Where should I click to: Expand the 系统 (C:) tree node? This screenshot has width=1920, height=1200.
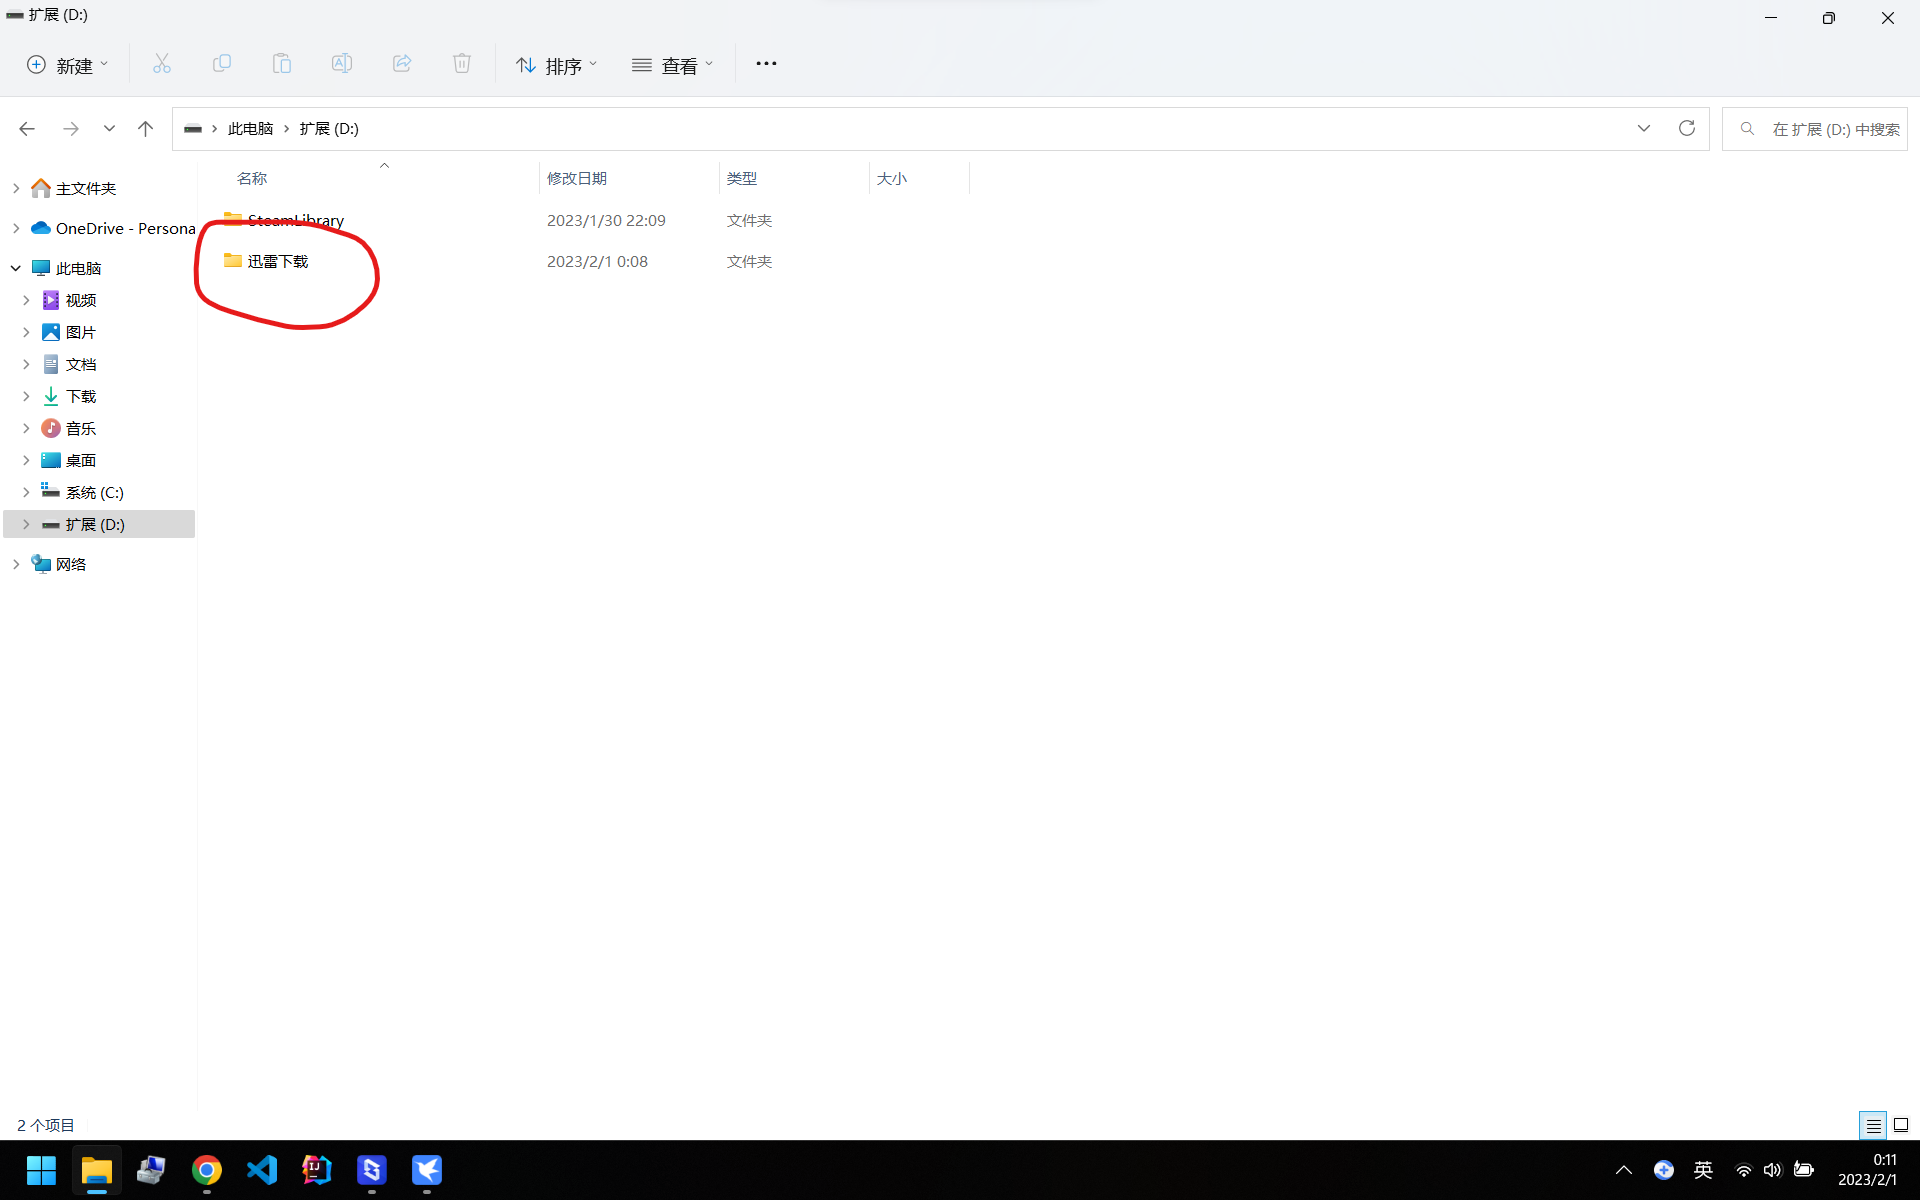tap(26, 492)
